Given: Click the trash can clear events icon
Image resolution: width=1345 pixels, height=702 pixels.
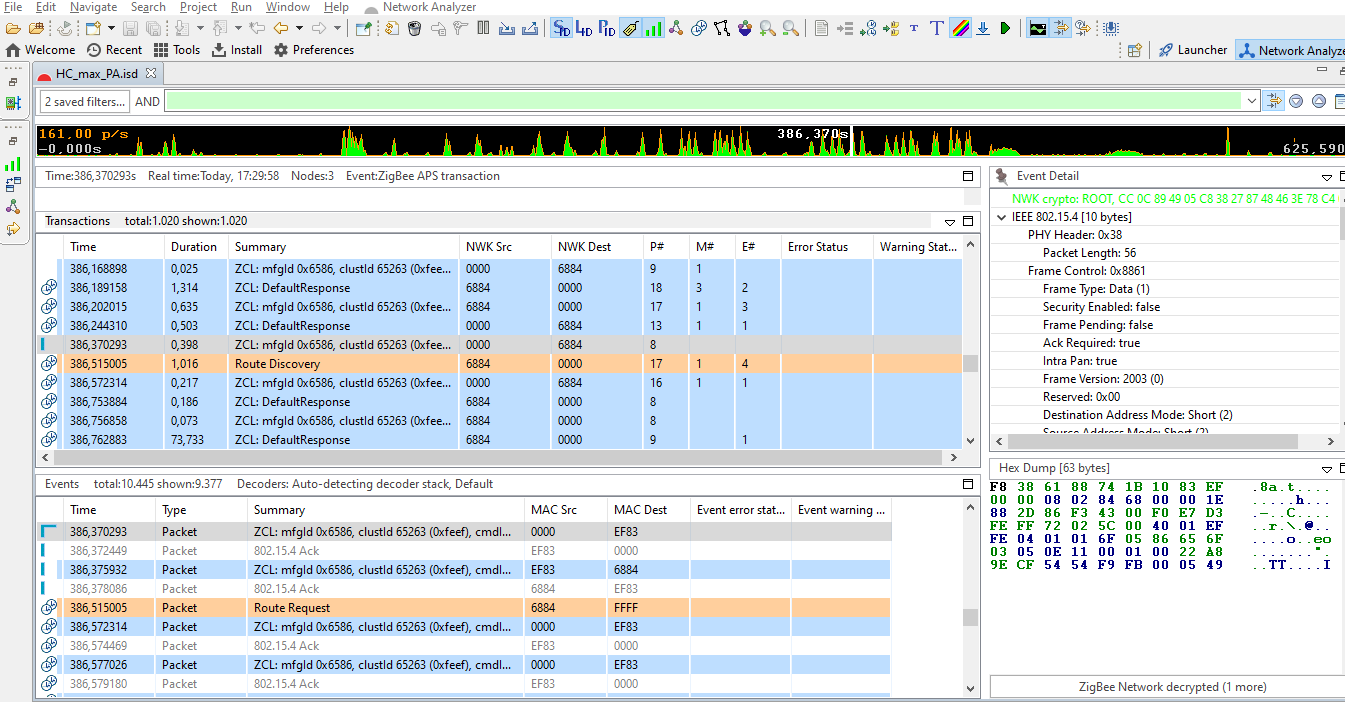Looking at the screenshot, I should tap(413, 28).
